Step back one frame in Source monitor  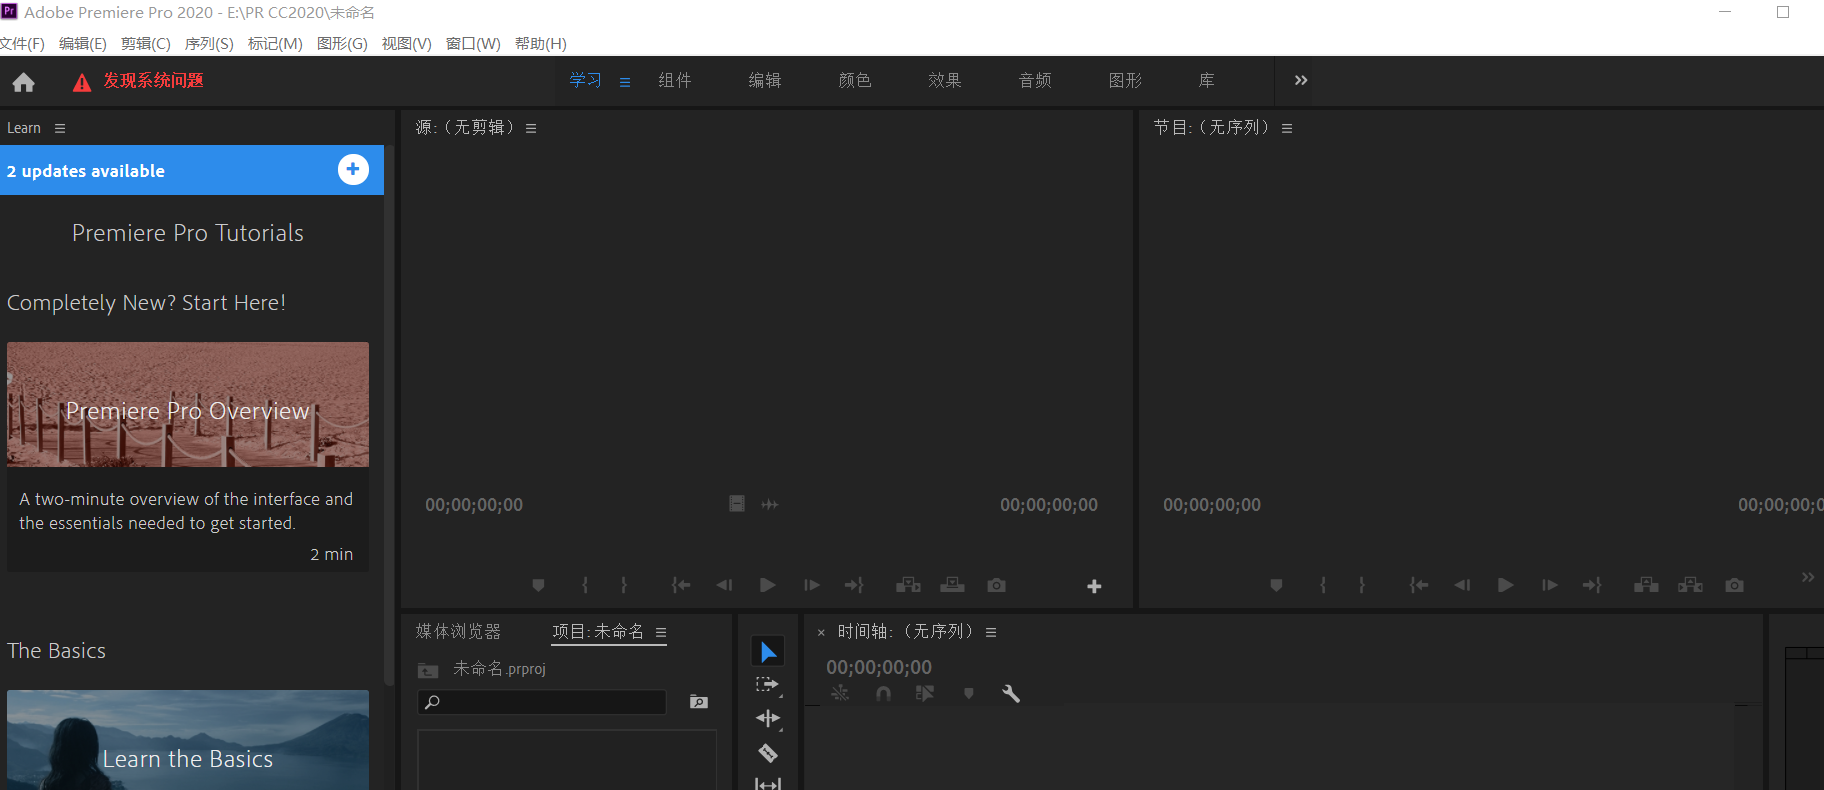coord(724,585)
